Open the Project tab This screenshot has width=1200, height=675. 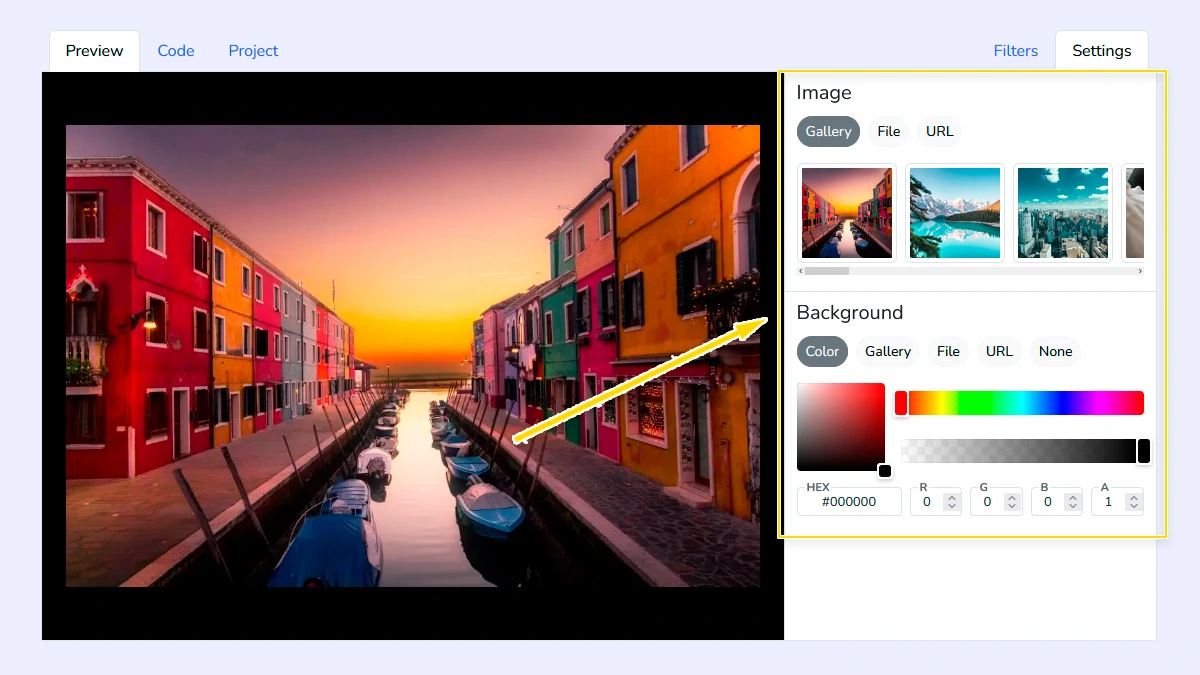[253, 50]
